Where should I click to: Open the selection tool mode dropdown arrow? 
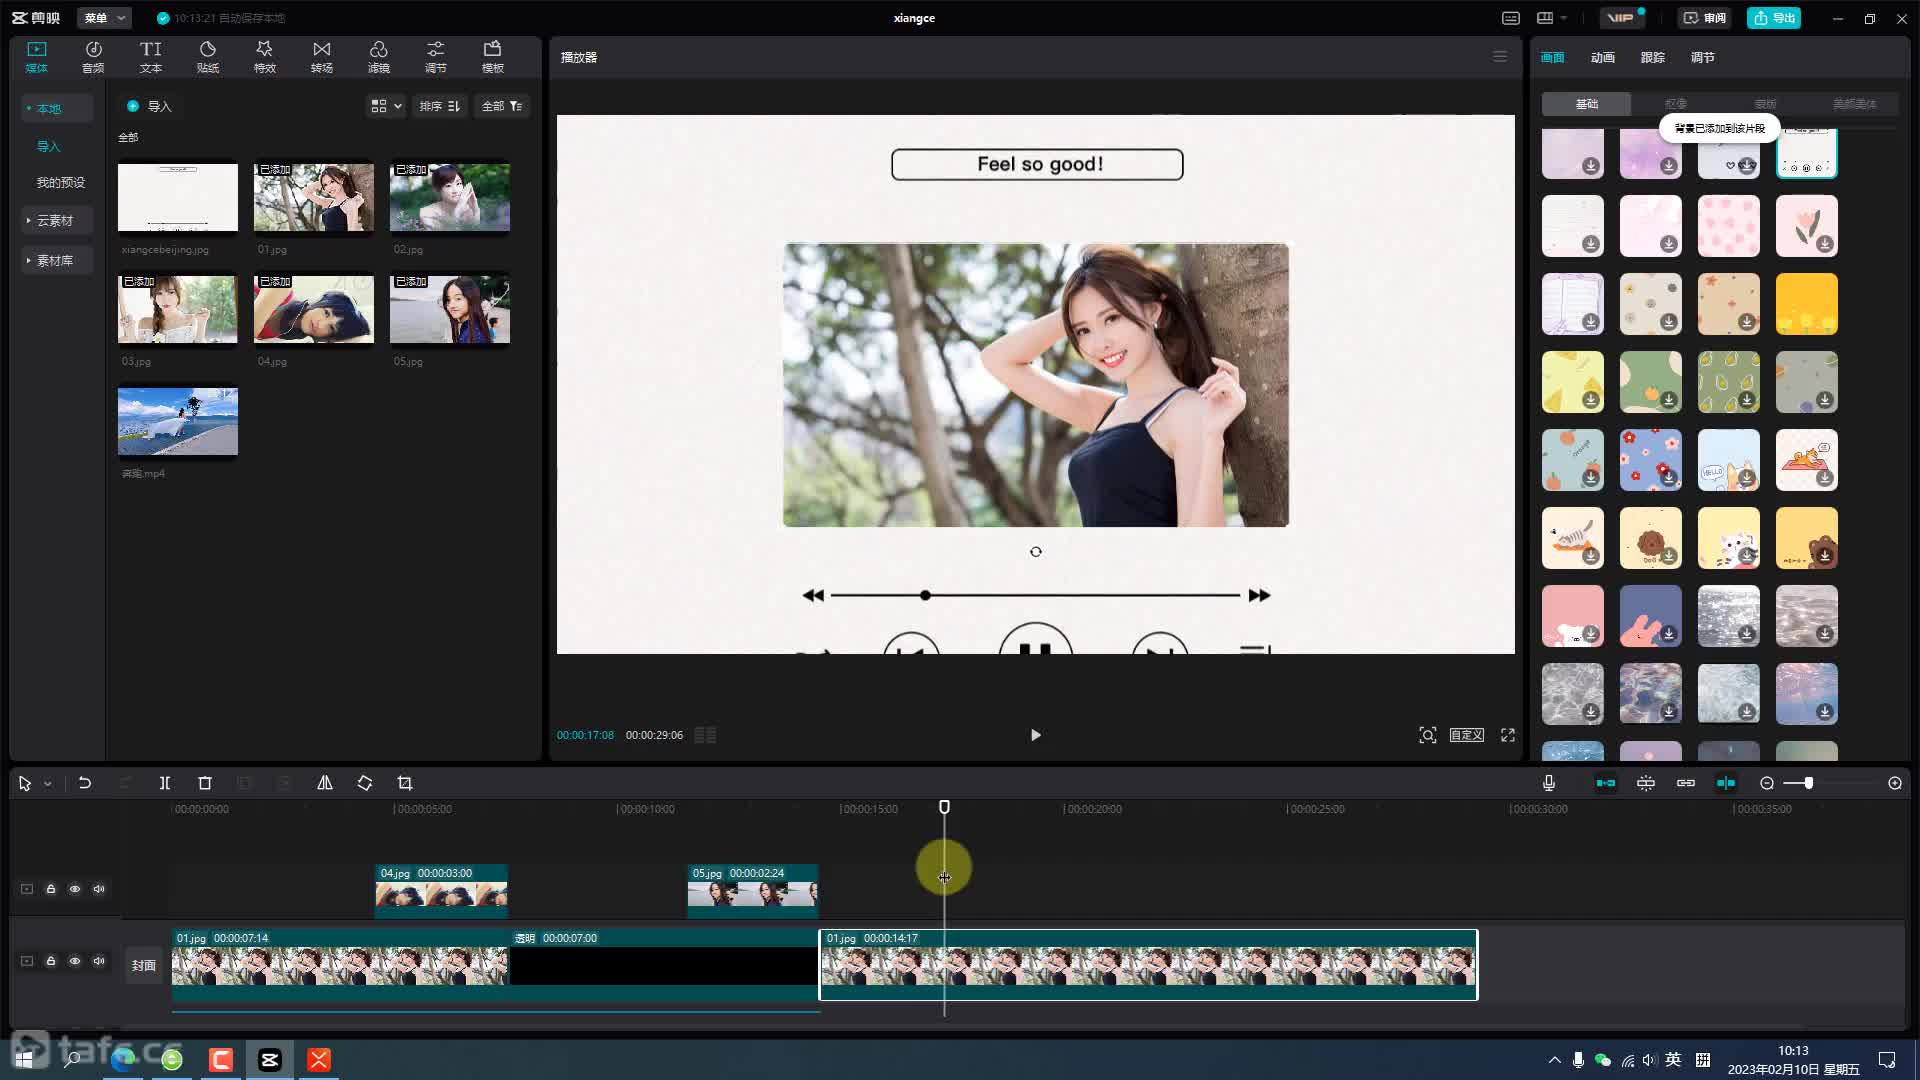pyautogui.click(x=47, y=784)
